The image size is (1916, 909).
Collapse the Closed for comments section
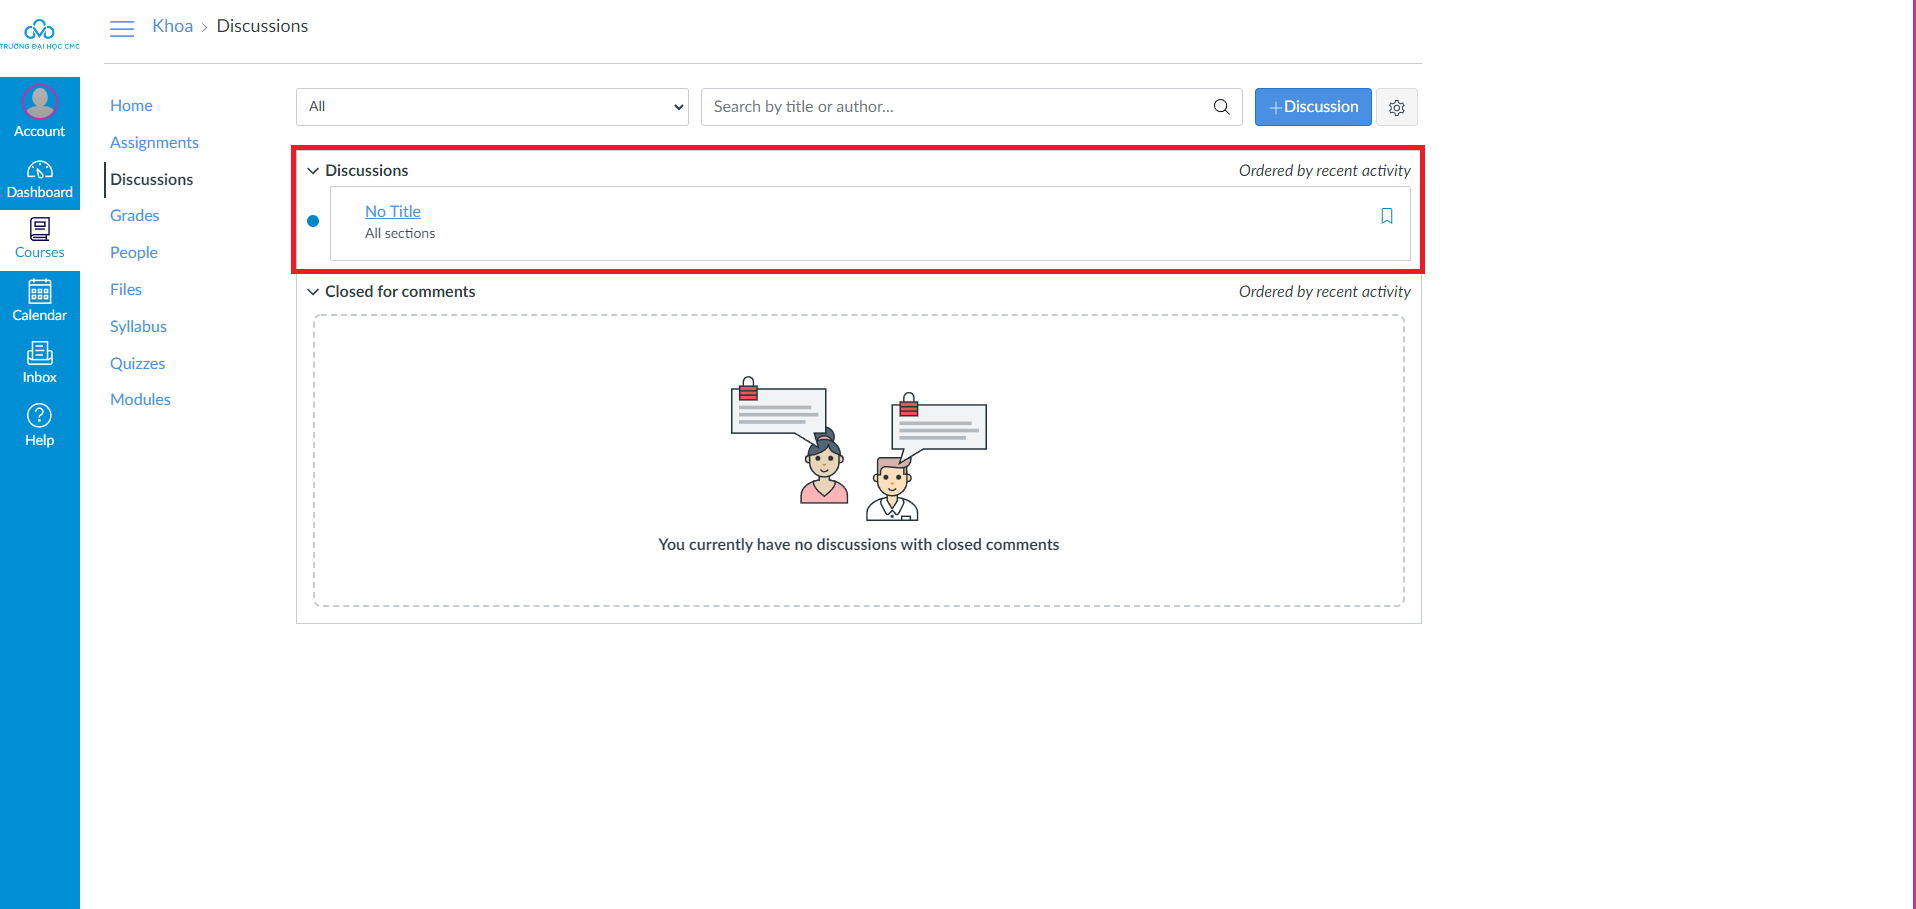coord(313,292)
